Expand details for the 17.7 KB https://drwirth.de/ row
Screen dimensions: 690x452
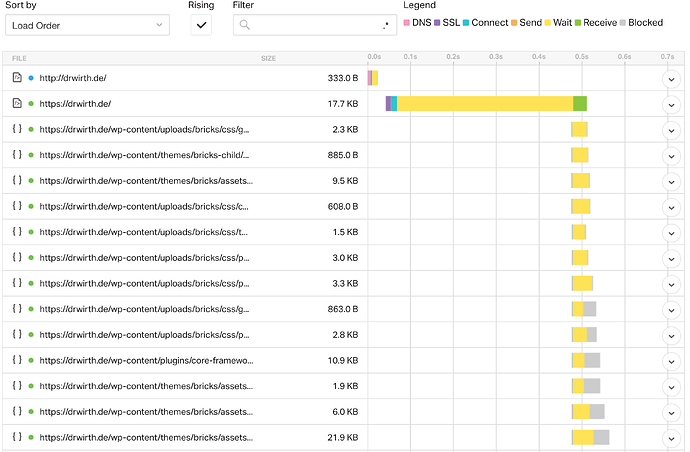(x=671, y=105)
